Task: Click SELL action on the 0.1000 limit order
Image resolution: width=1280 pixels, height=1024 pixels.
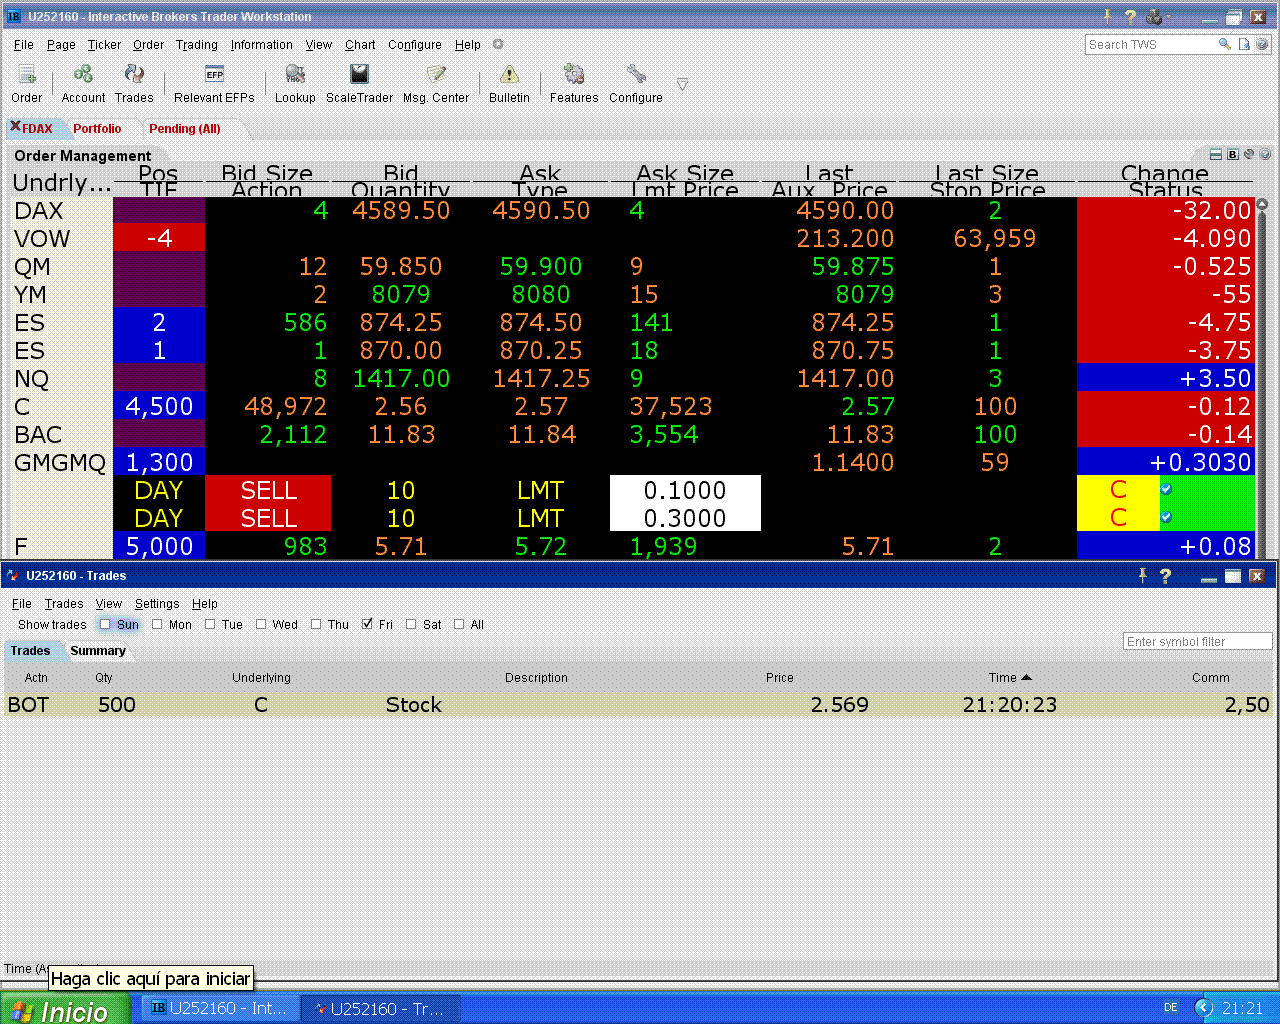Action: 268,490
